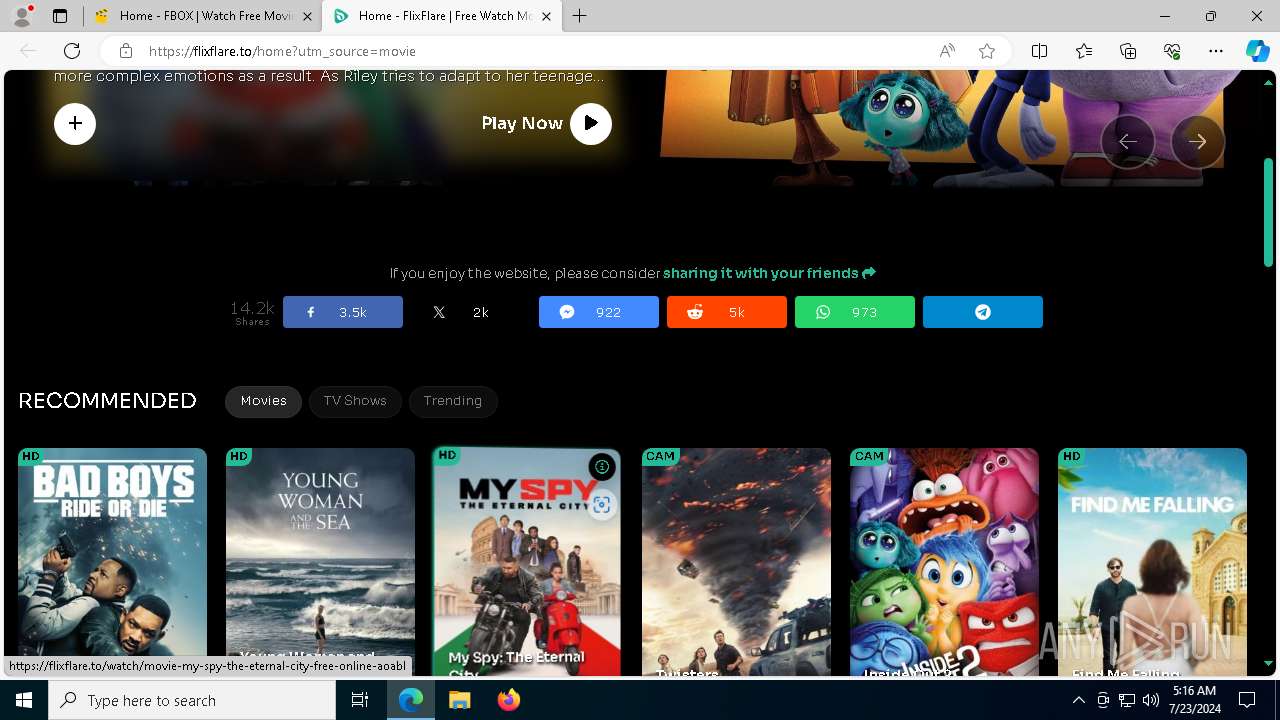This screenshot has height=720, width=1280.
Task: Click page vertical scrollbar thumb
Action: coord(1268,212)
